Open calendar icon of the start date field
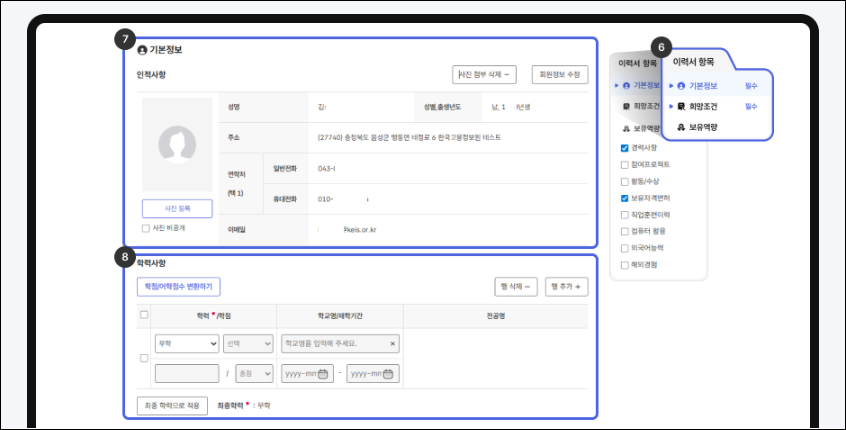The image size is (846, 430). pos(323,374)
